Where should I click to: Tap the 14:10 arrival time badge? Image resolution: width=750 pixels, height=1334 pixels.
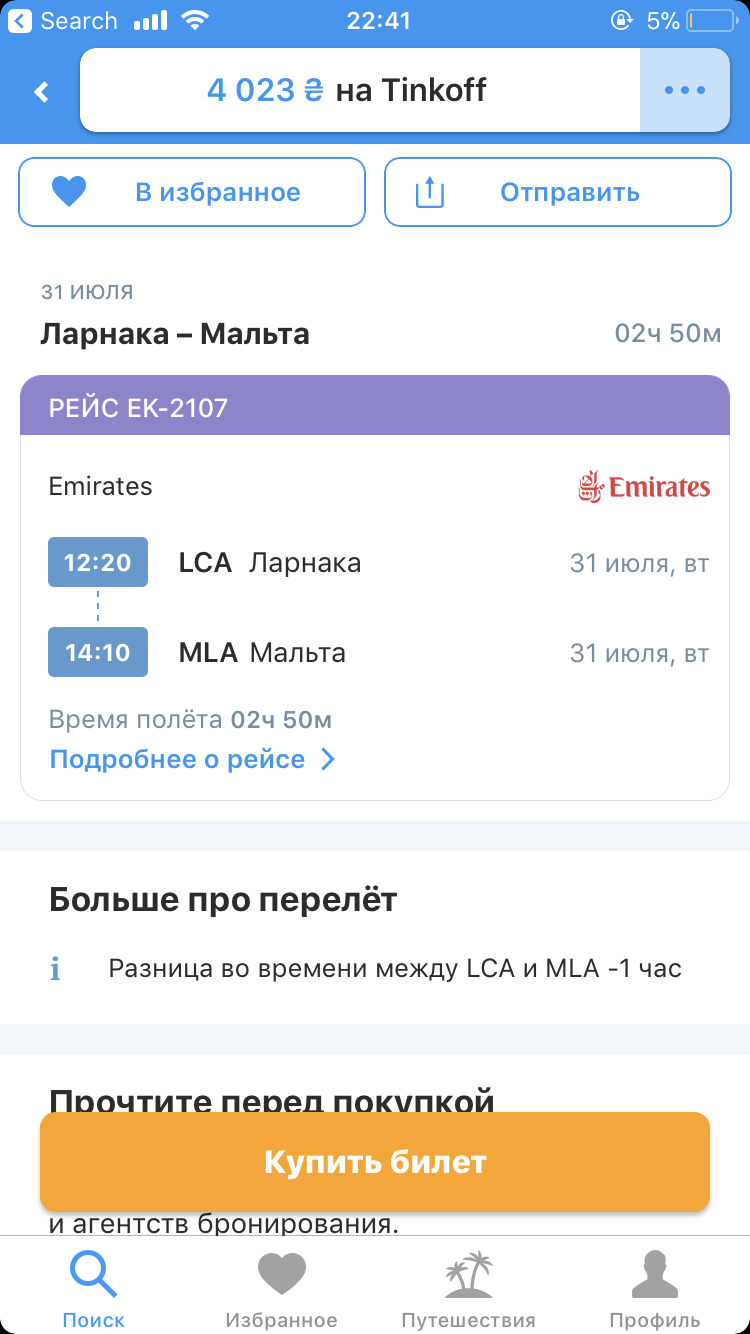coord(98,652)
